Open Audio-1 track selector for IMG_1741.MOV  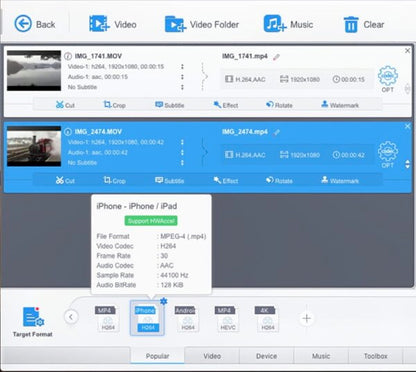182,77
